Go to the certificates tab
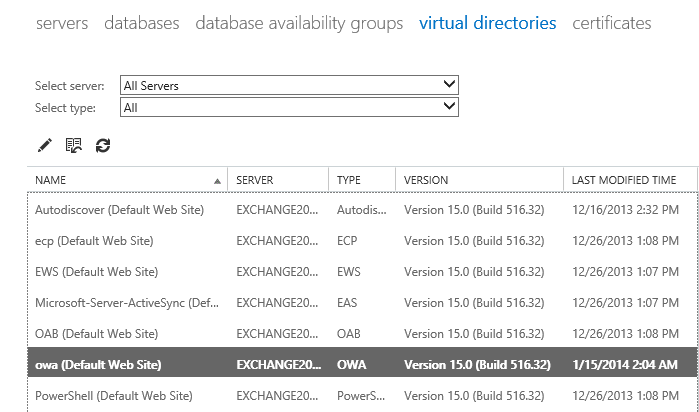This screenshot has height=412, width=699. [x=611, y=23]
